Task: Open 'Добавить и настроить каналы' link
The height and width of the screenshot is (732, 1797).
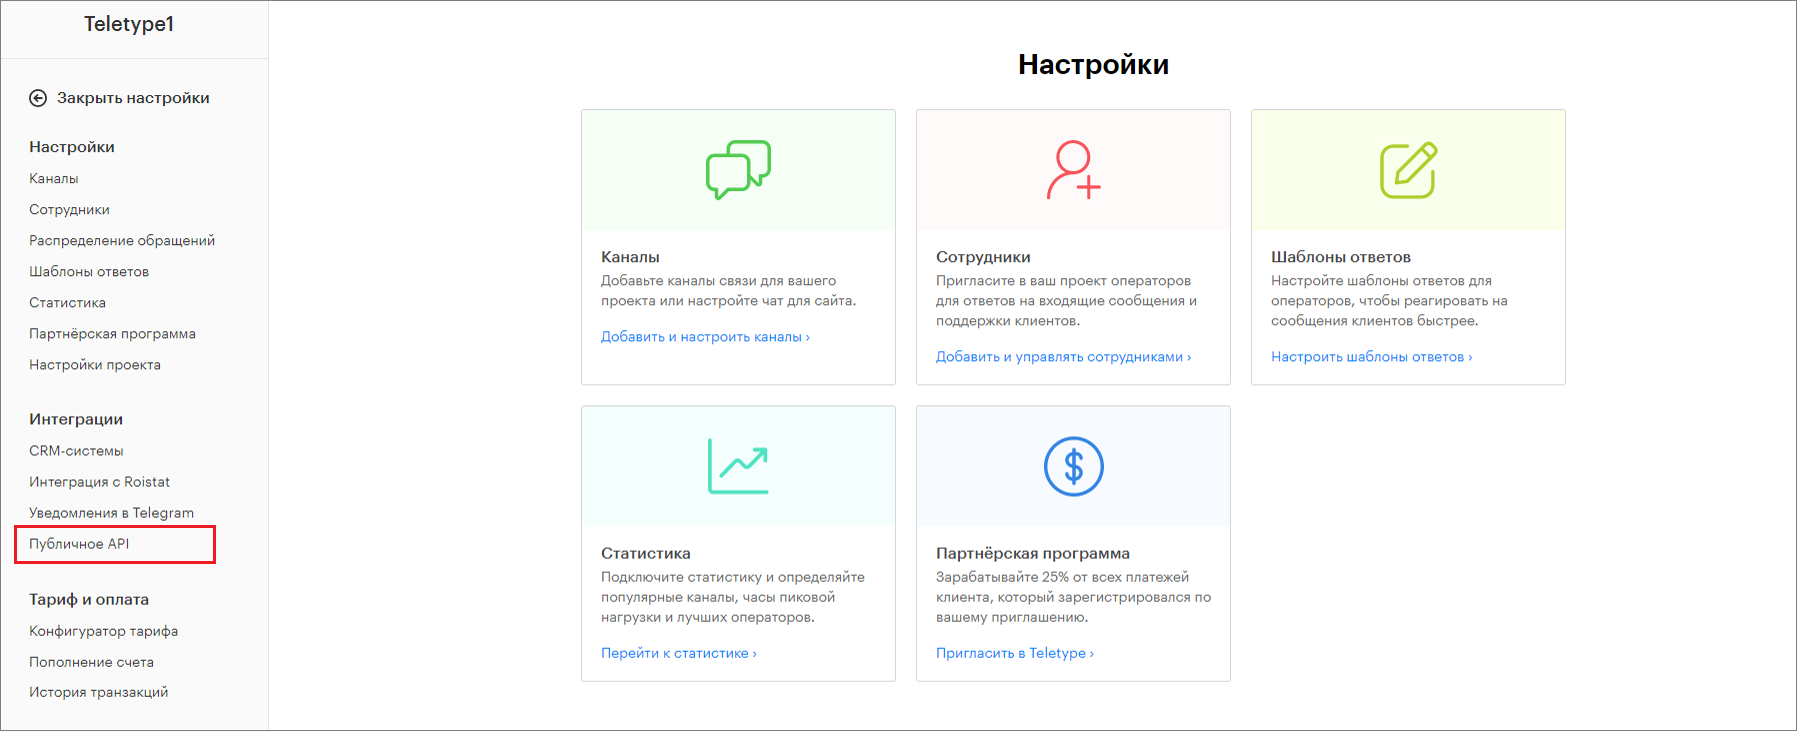Action: coord(705,337)
